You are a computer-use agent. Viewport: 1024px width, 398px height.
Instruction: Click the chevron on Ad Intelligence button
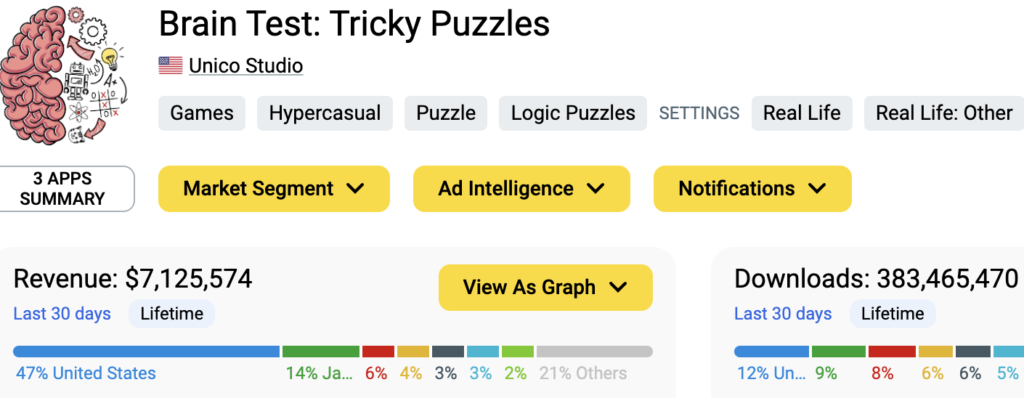point(595,189)
